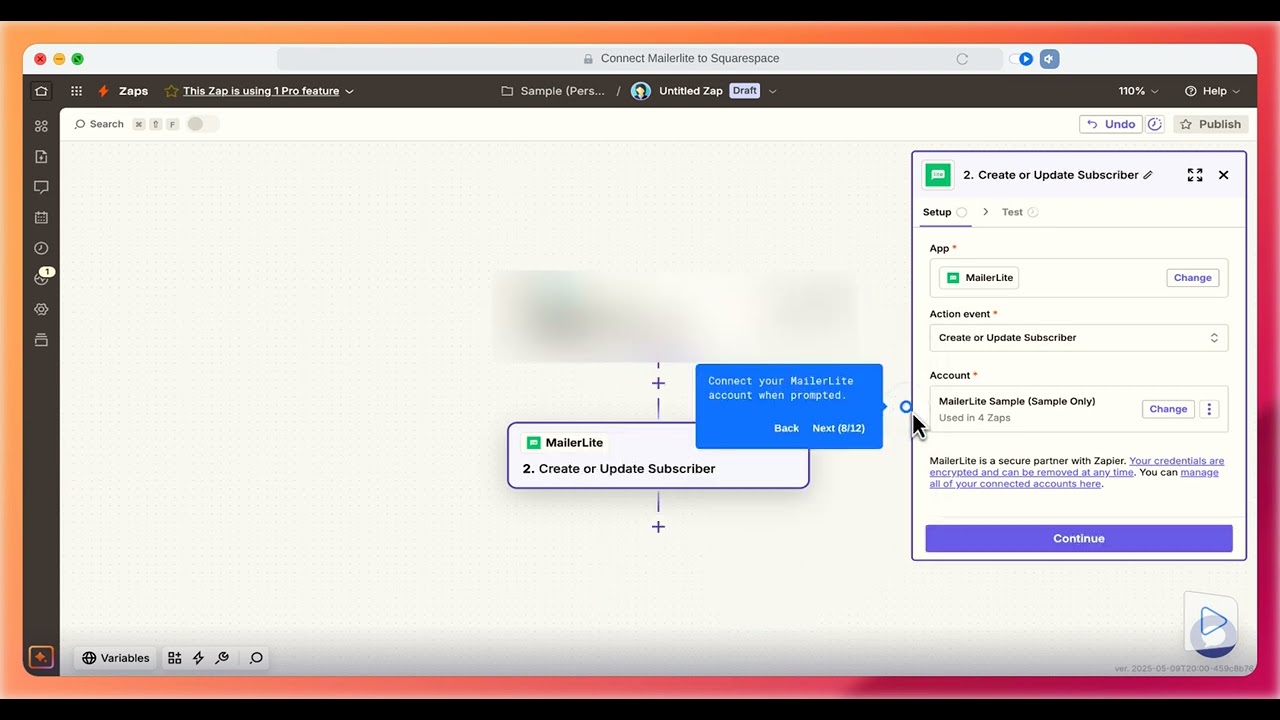
Task: Open the Untitled Zap Draft dropdown chevron
Action: click(x=772, y=91)
